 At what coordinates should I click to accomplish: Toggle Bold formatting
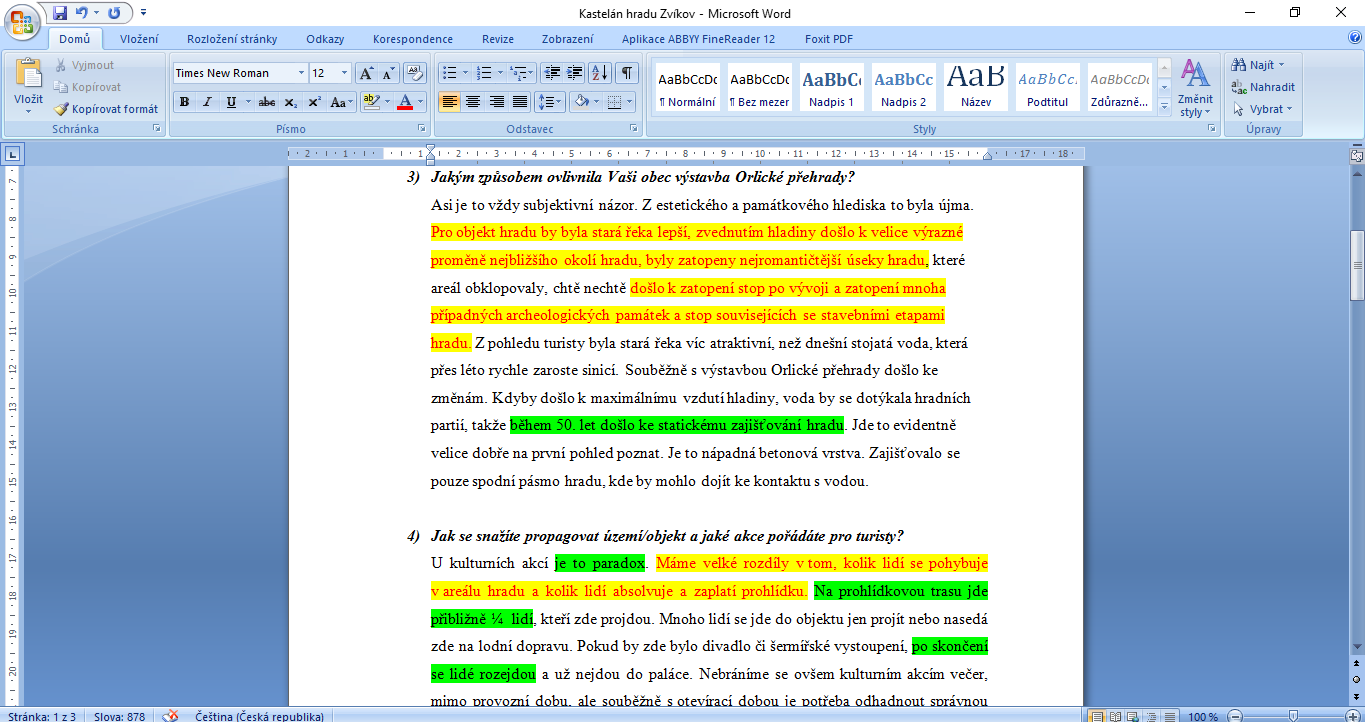tap(184, 102)
